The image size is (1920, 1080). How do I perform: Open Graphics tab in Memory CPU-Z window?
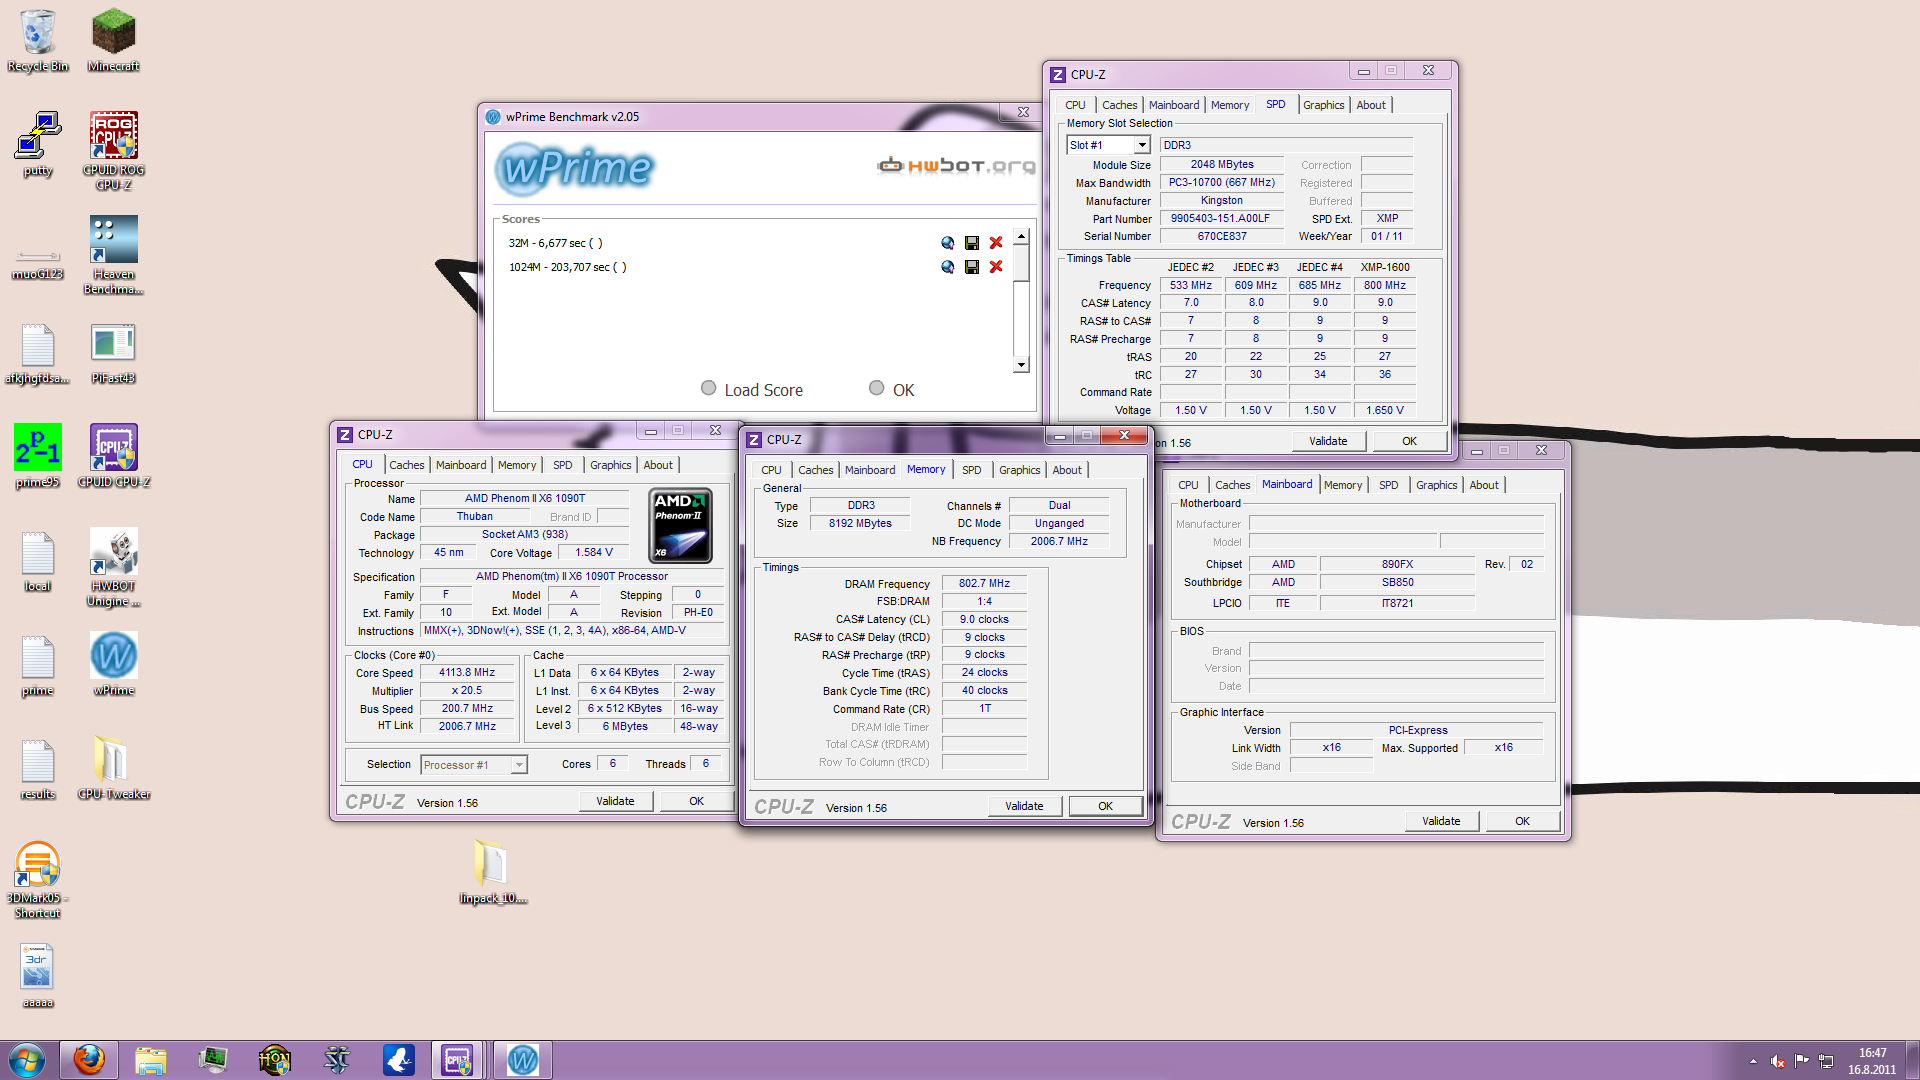pyautogui.click(x=1019, y=470)
